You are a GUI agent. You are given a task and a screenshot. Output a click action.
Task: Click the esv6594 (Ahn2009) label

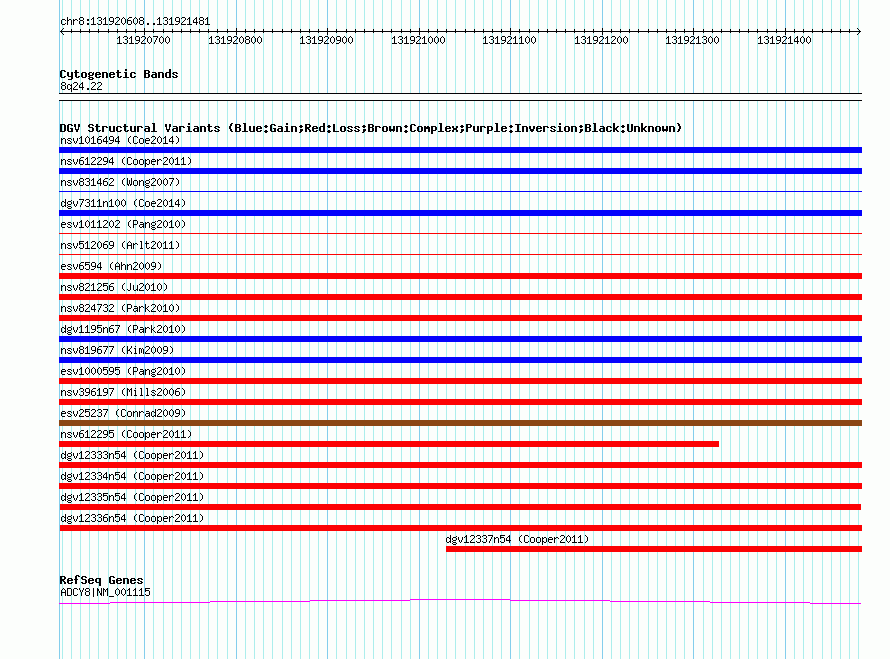(111, 266)
